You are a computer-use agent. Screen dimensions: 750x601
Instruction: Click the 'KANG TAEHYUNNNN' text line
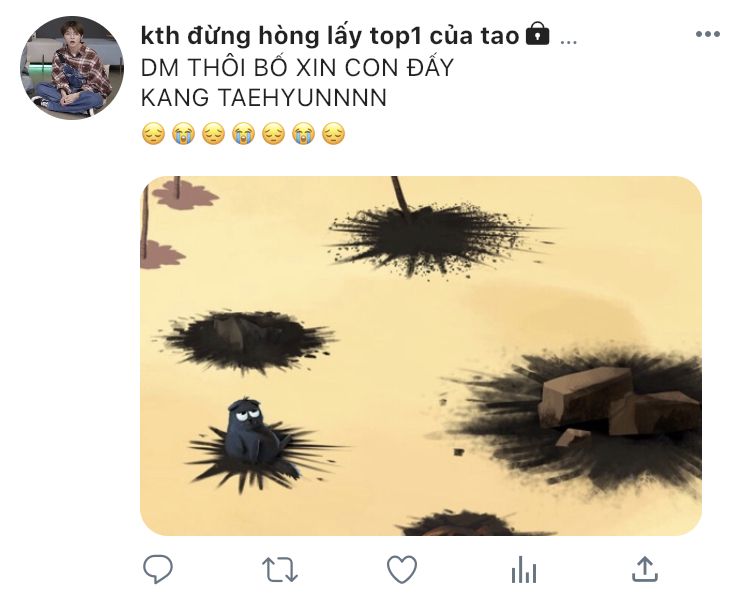tap(264, 98)
